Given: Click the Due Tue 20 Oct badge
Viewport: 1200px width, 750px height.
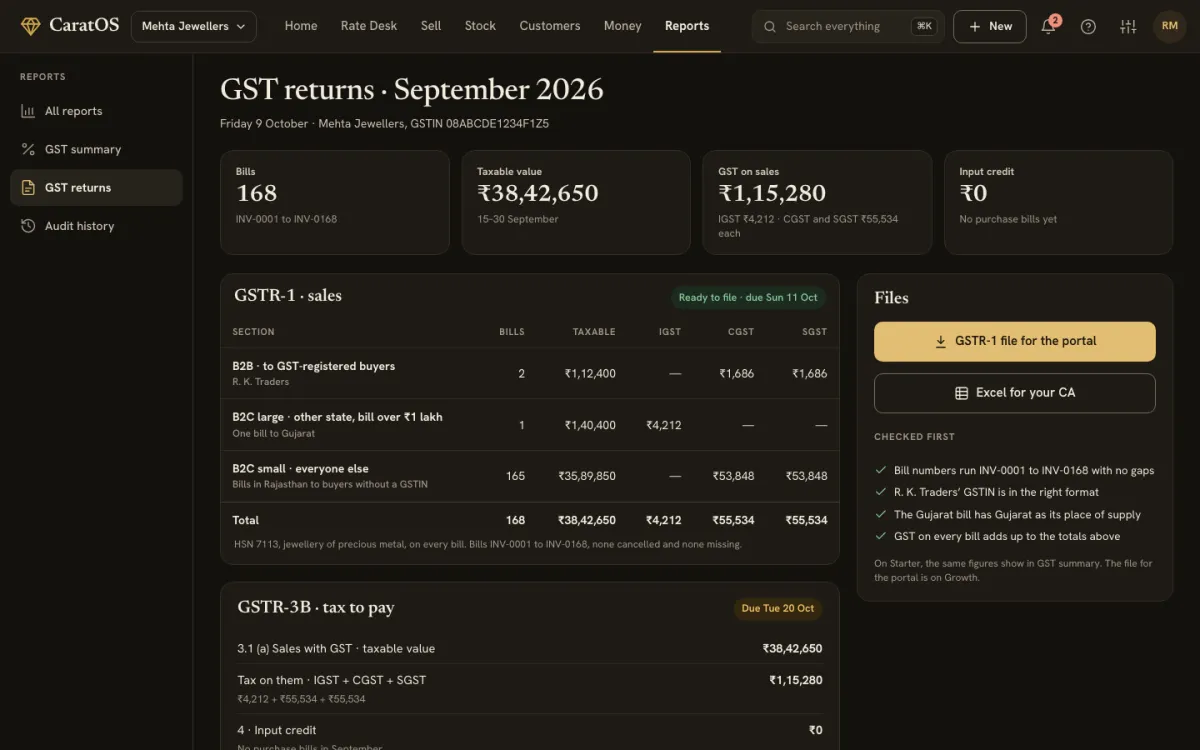Looking at the screenshot, I should (x=778, y=608).
